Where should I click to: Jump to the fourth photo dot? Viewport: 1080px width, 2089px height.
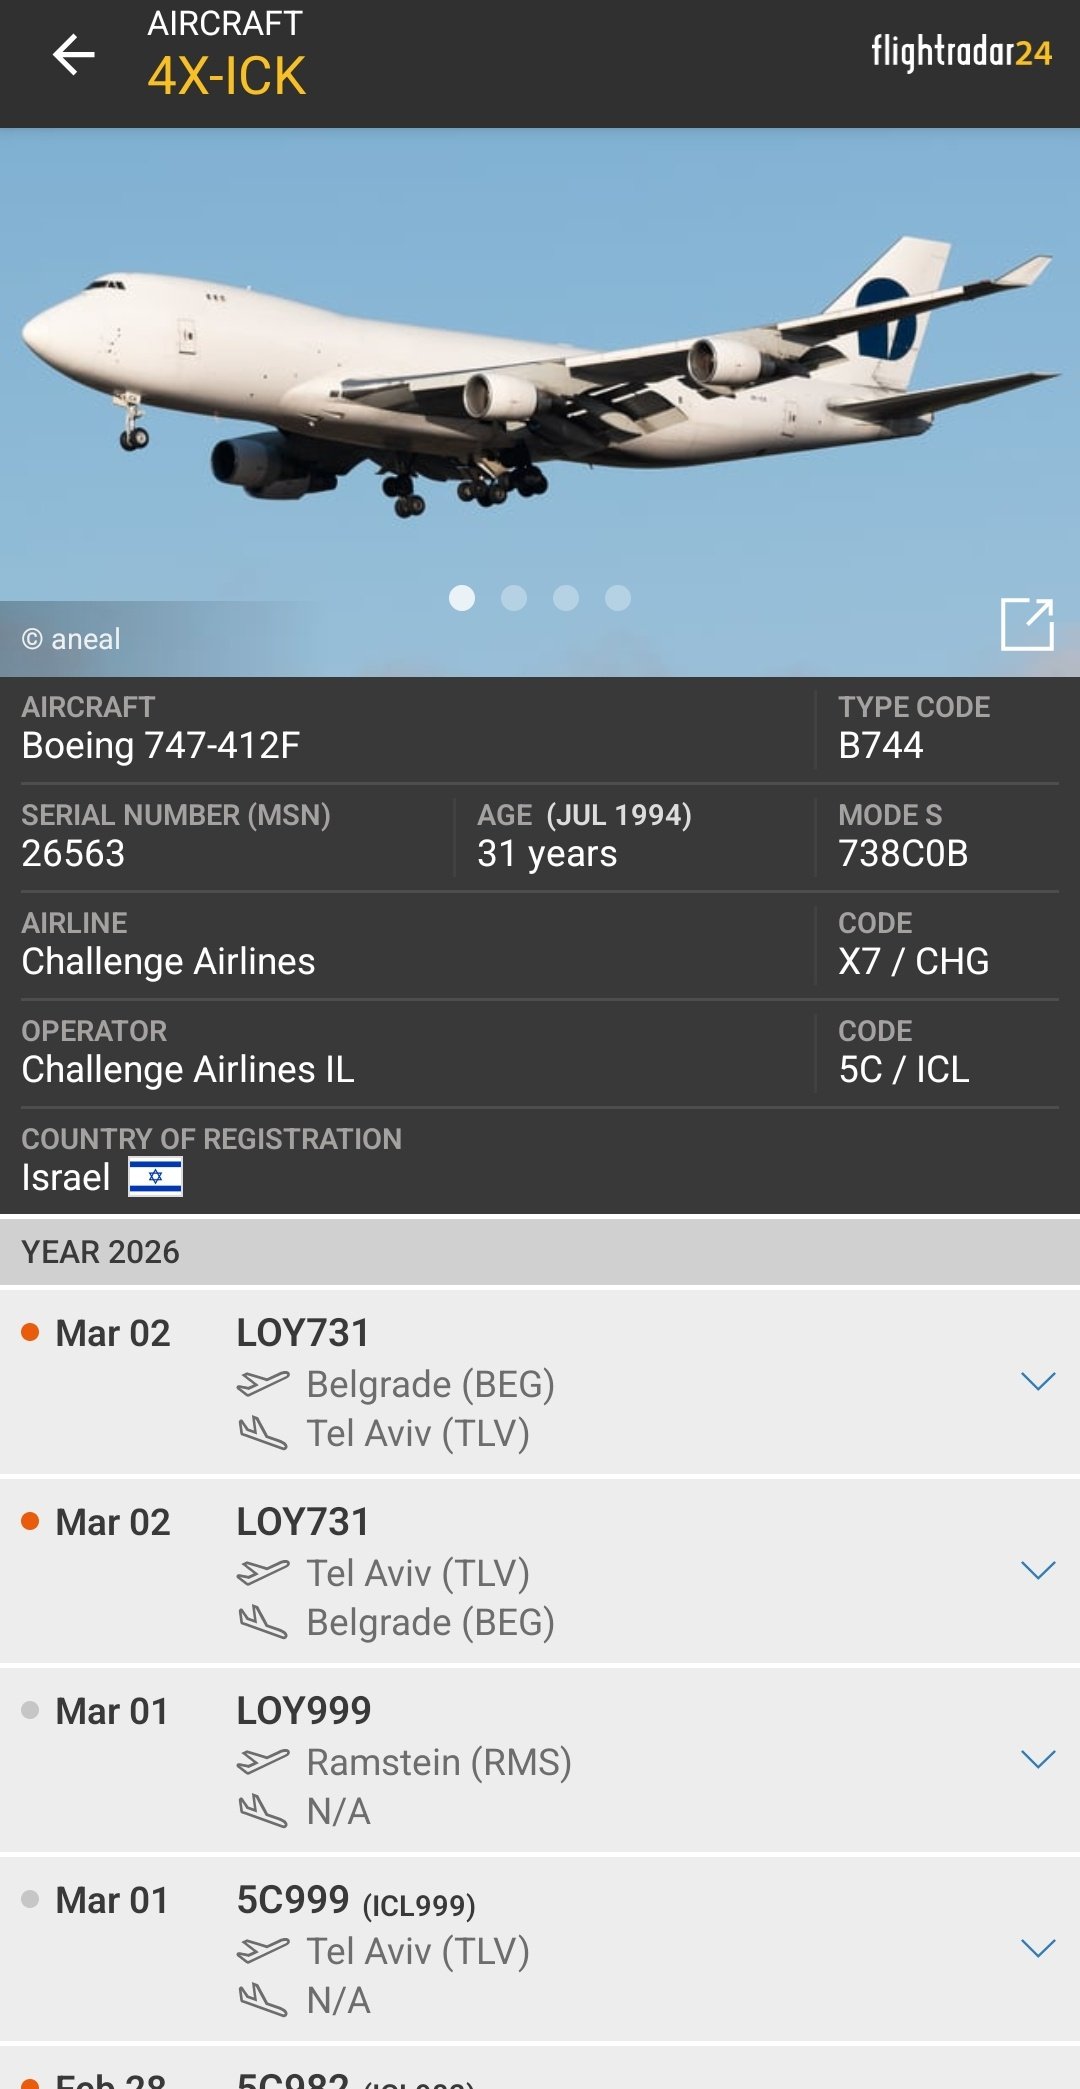pos(618,598)
